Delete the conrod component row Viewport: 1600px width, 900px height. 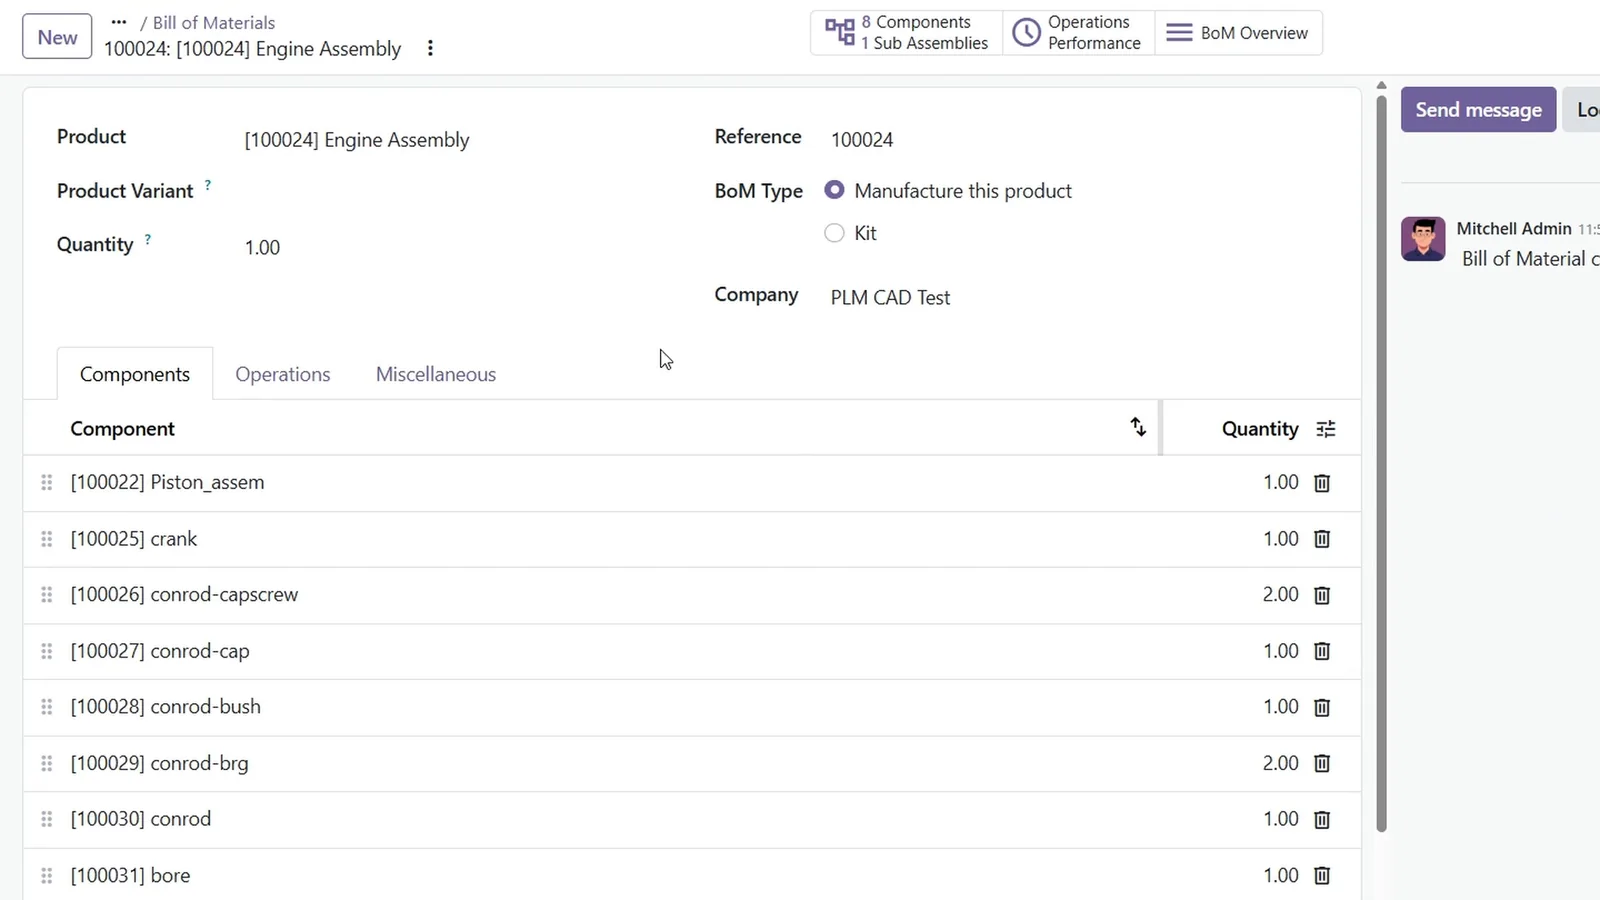point(1322,819)
